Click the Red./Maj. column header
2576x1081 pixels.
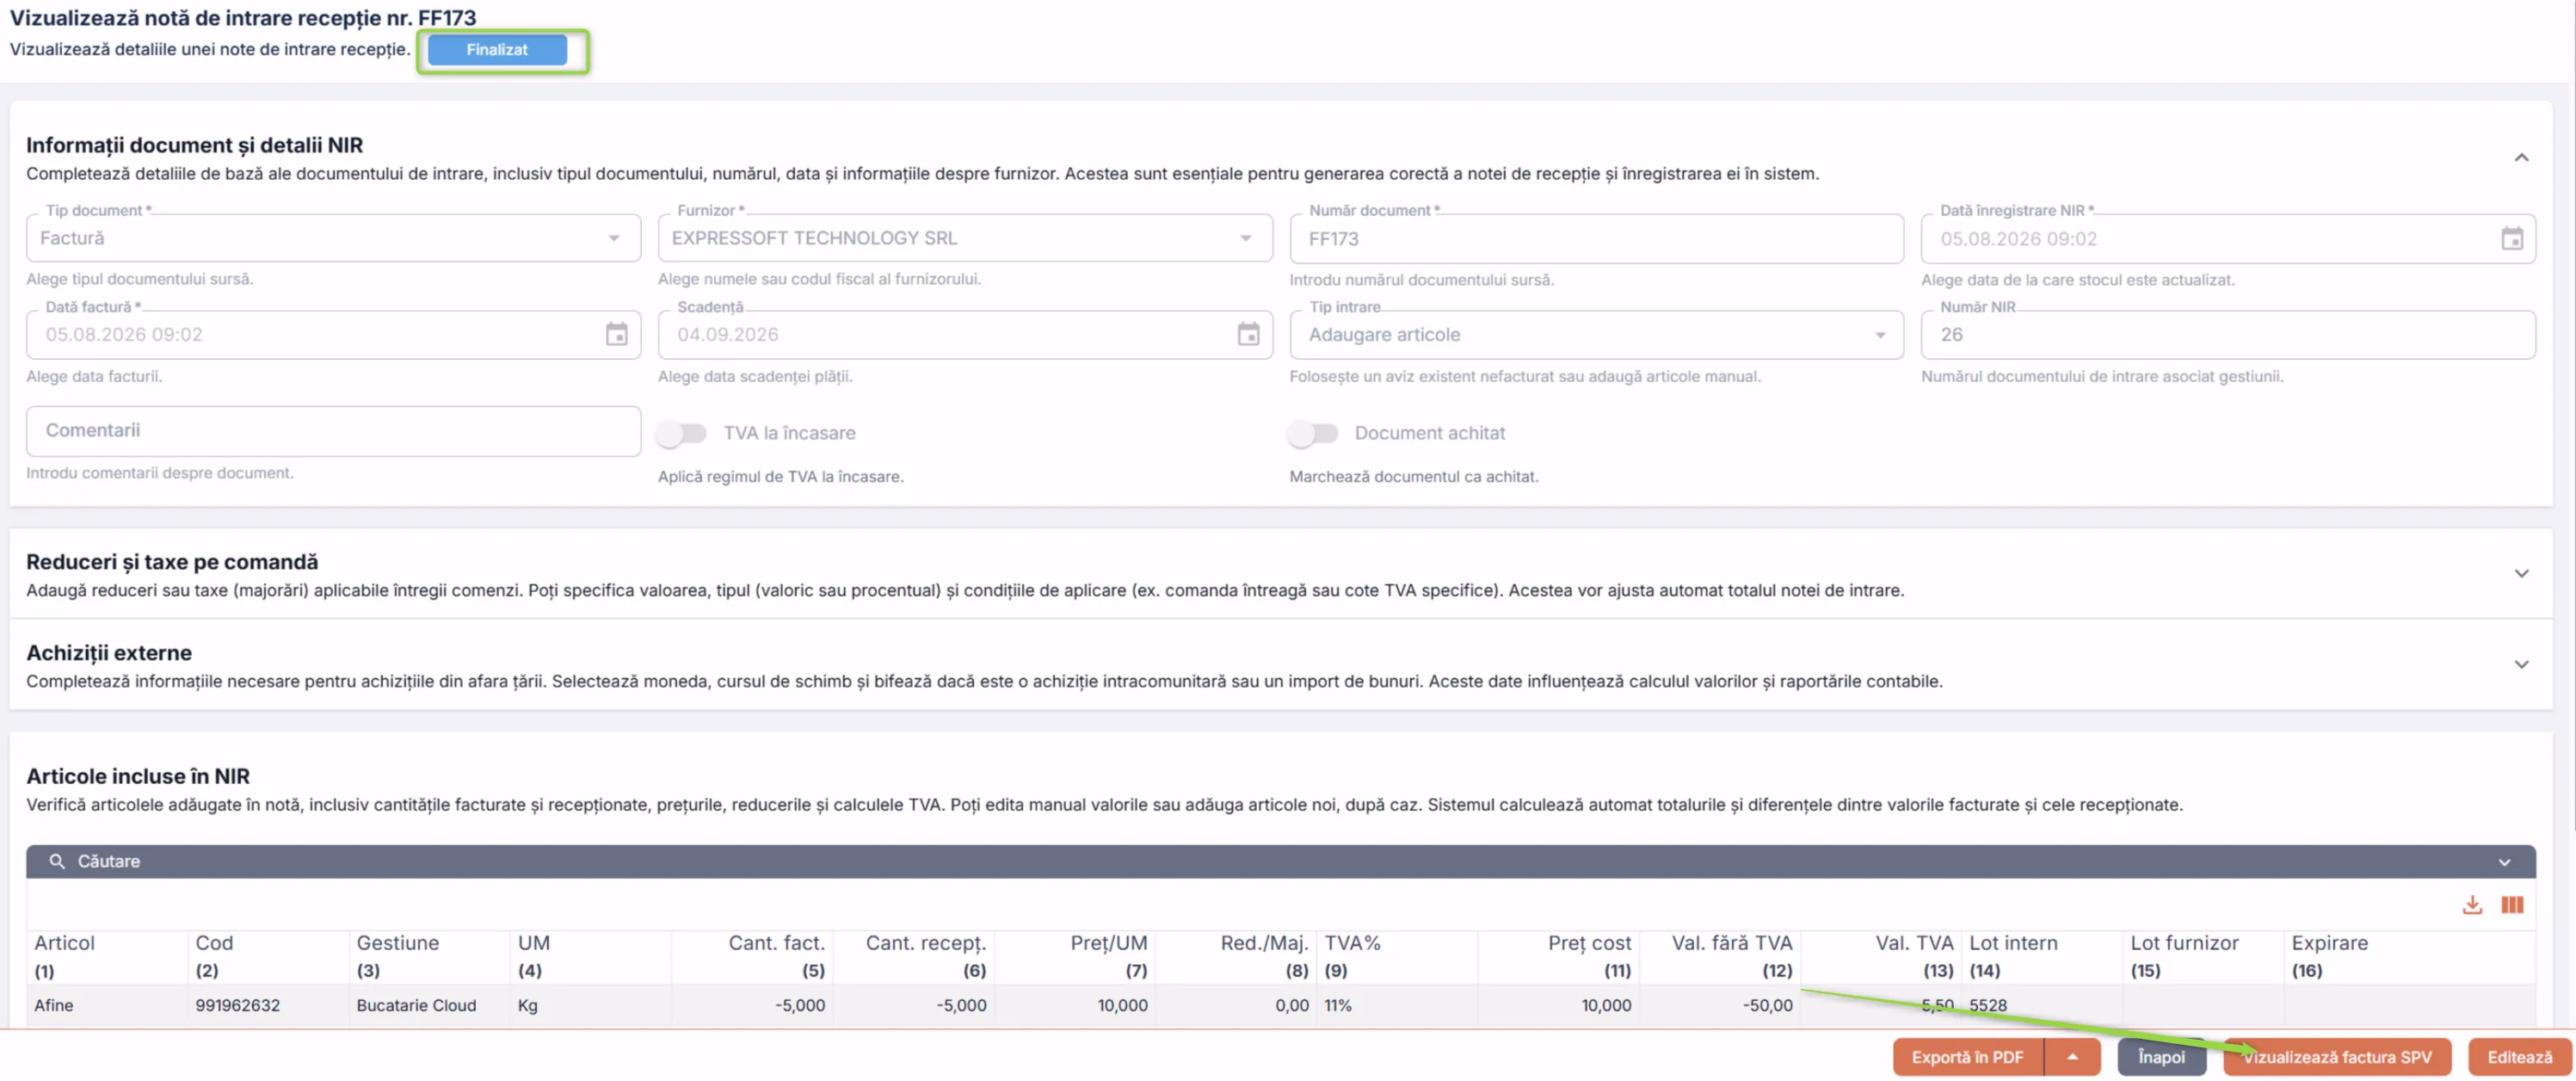pos(1236,956)
